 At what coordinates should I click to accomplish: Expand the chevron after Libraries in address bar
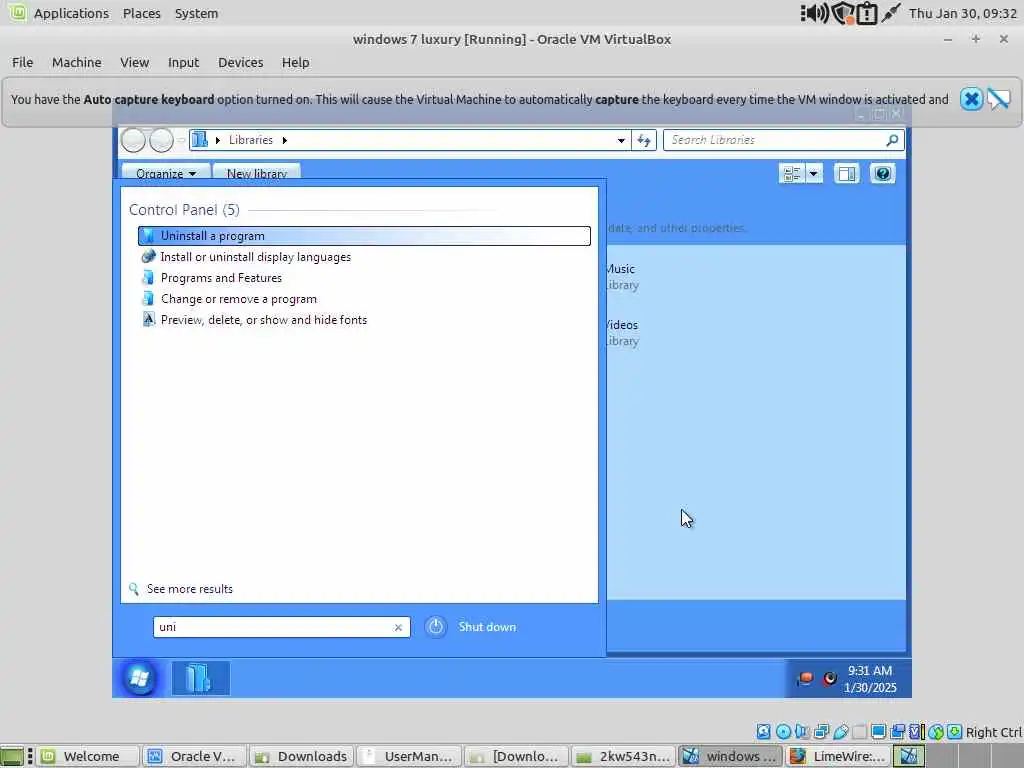click(x=285, y=140)
